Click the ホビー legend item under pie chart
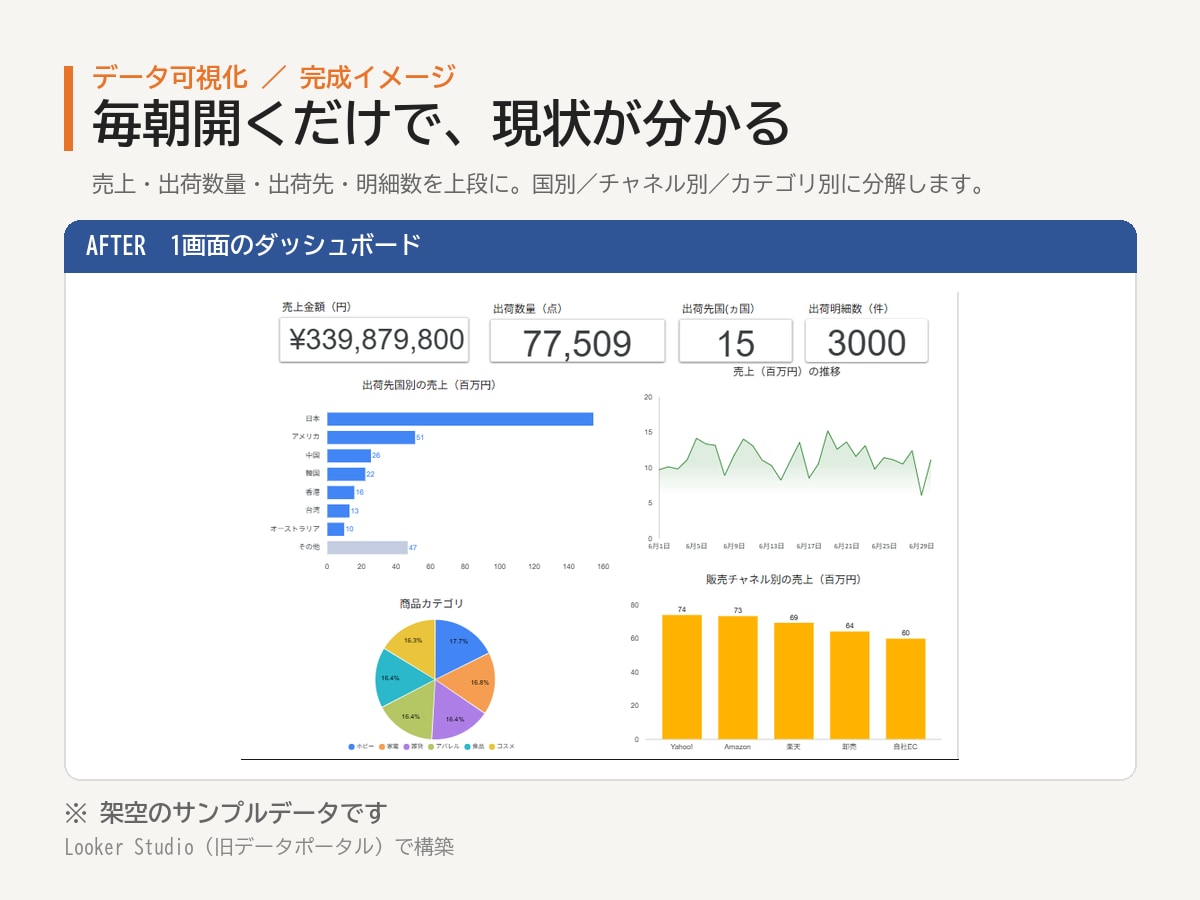The height and width of the screenshot is (900, 1200). [361, 747]
